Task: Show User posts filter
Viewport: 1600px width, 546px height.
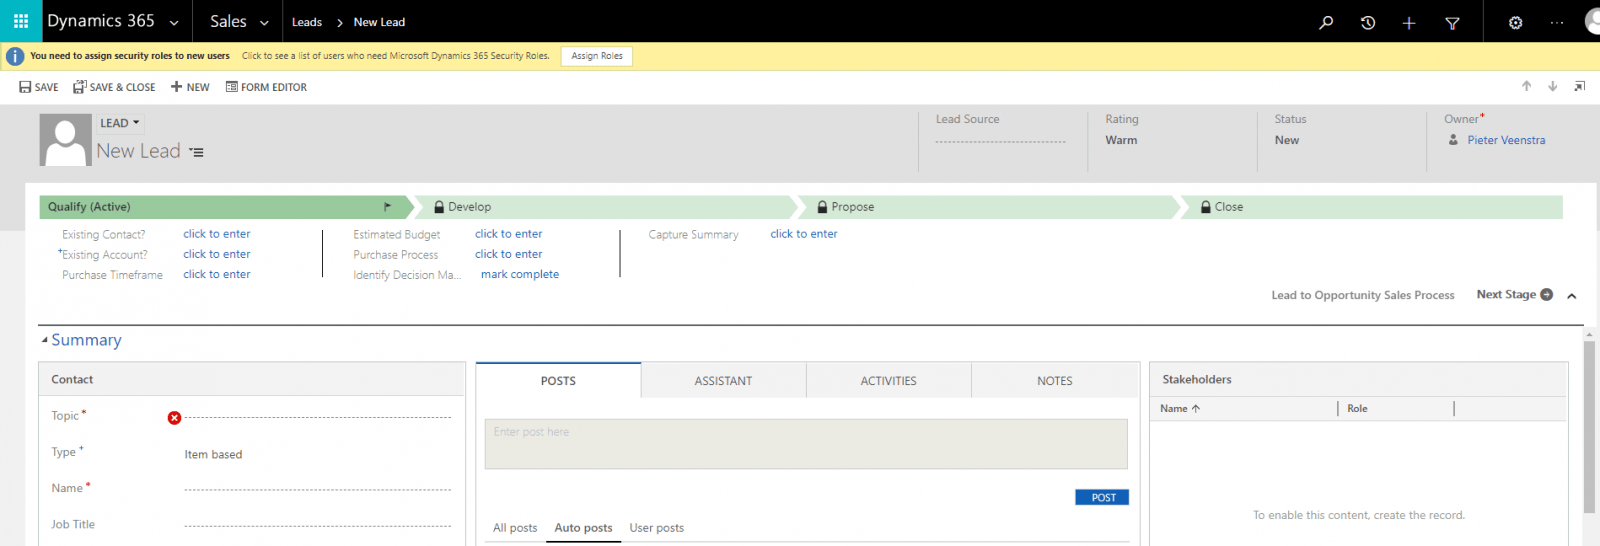Action: (657, 528)
